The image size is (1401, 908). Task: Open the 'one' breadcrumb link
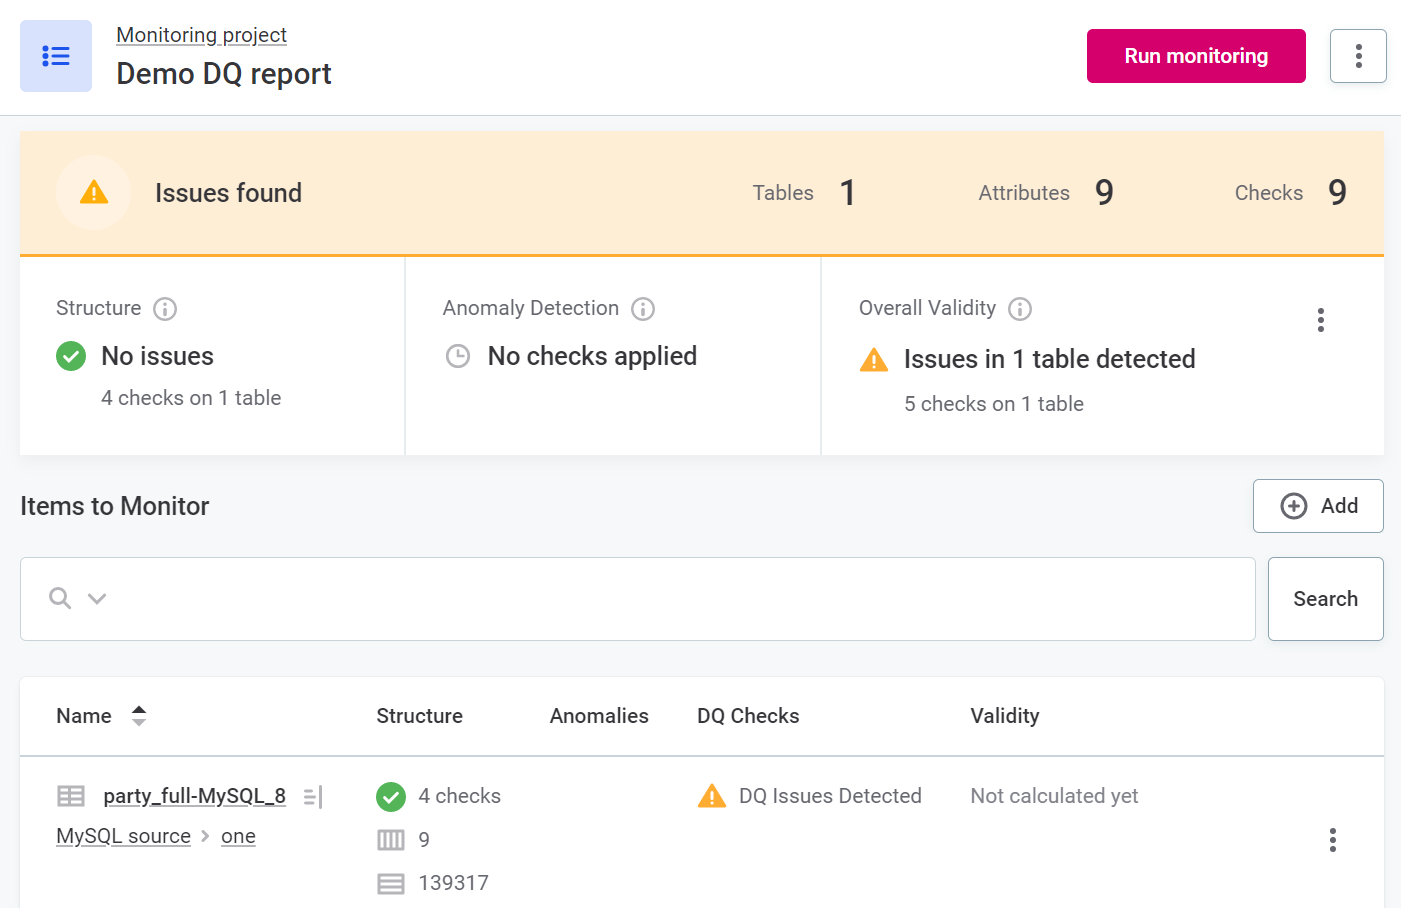(238, 836)
